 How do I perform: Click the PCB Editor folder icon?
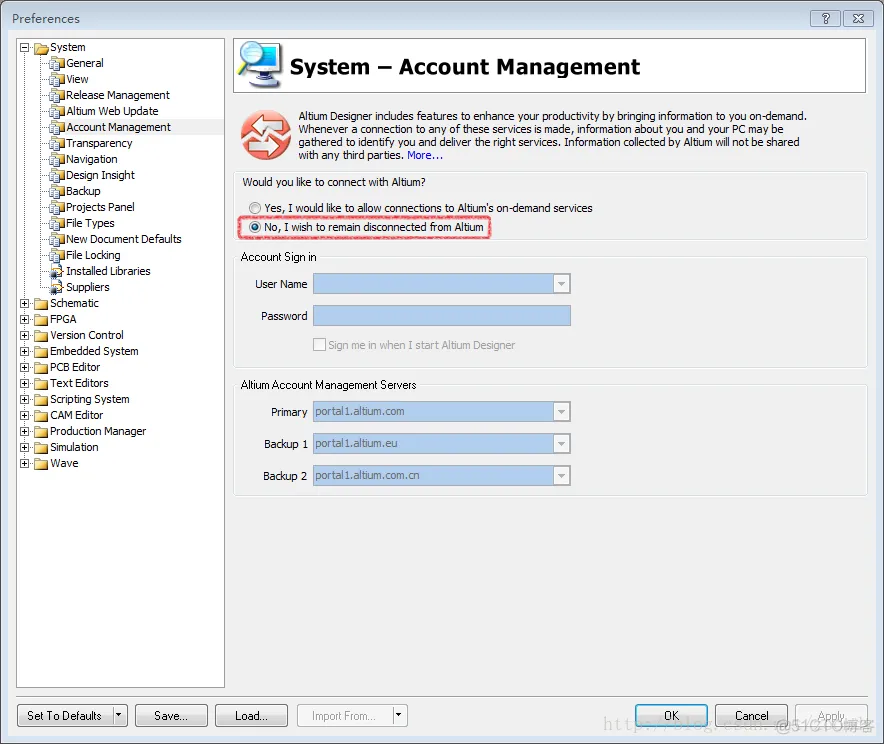tap(41, 367)
